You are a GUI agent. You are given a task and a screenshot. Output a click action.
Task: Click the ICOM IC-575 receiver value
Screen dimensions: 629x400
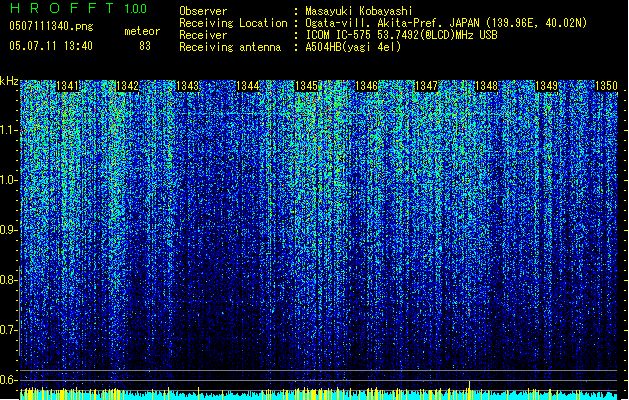coord(401,35)
